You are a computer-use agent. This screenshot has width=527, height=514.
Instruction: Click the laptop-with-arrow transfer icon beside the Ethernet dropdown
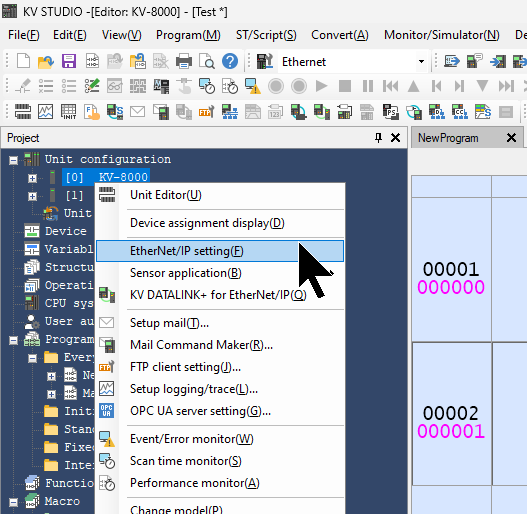(x=452, y=62)
